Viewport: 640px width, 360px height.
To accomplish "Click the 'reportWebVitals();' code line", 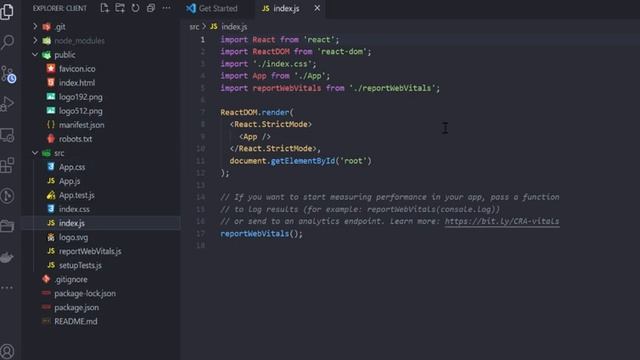I will coord(261,233).
